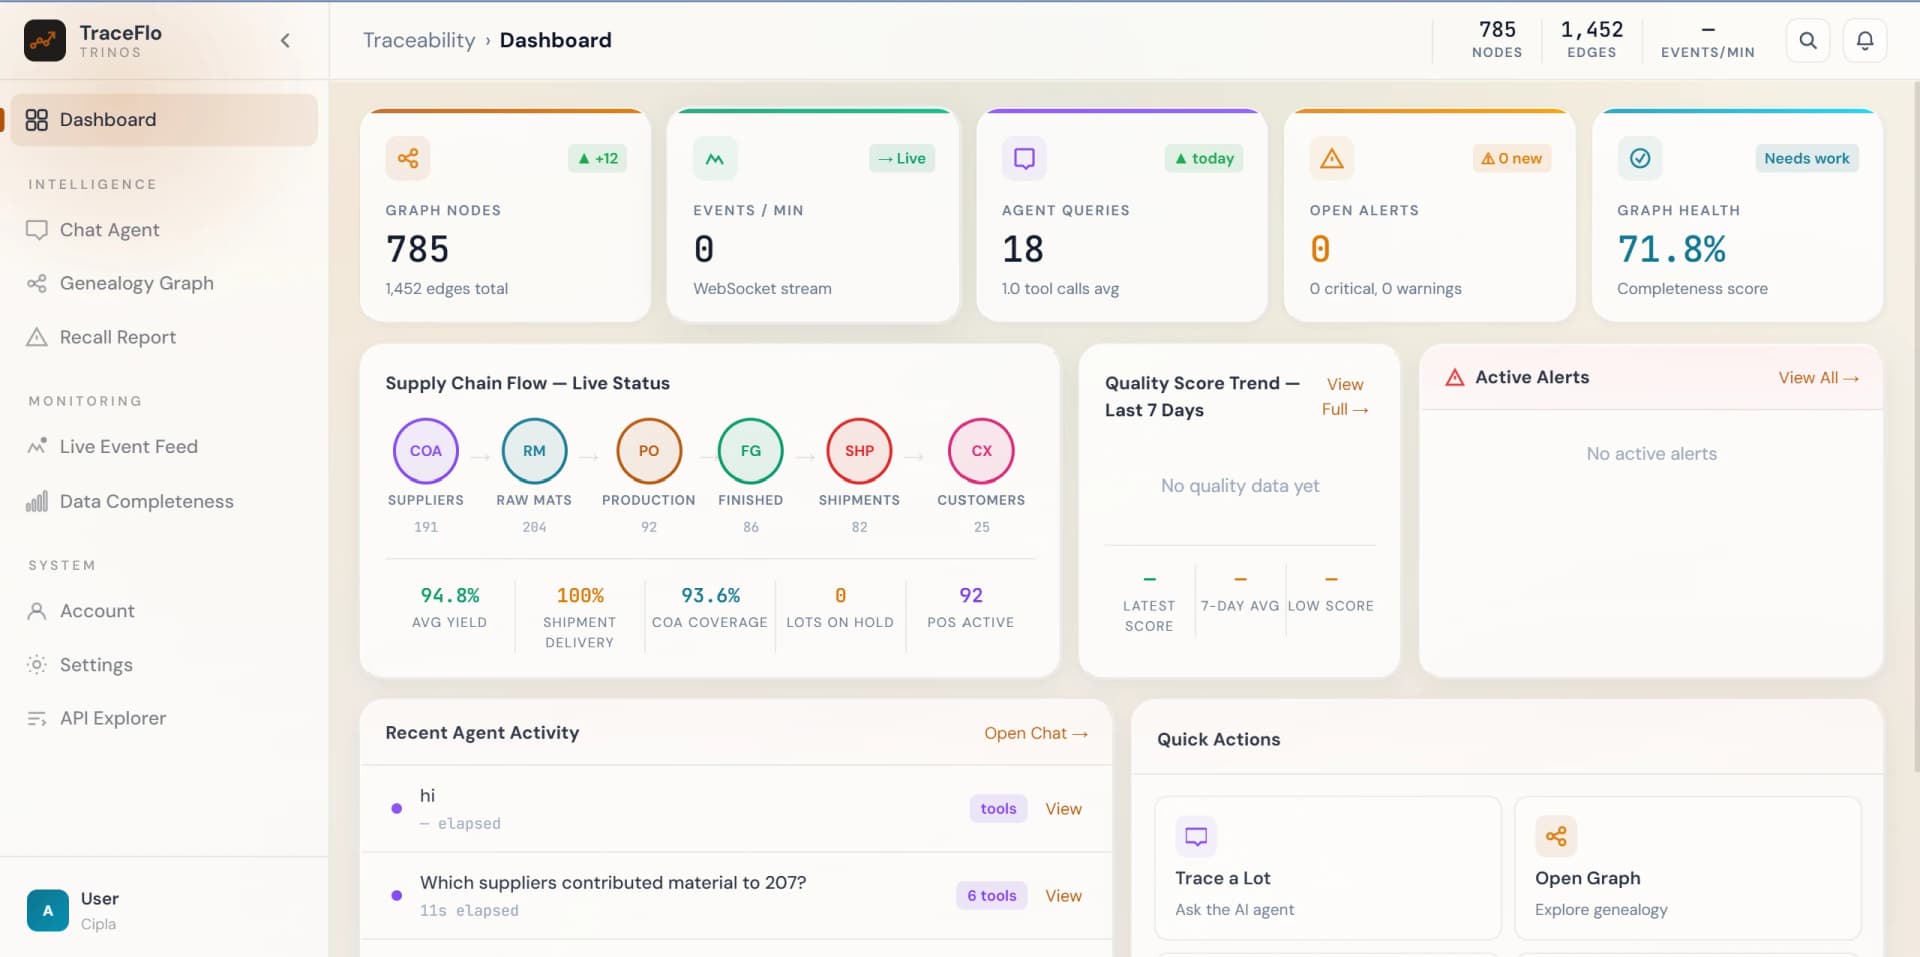Click the Live Event Feed pulse icon

pos(37,447)
